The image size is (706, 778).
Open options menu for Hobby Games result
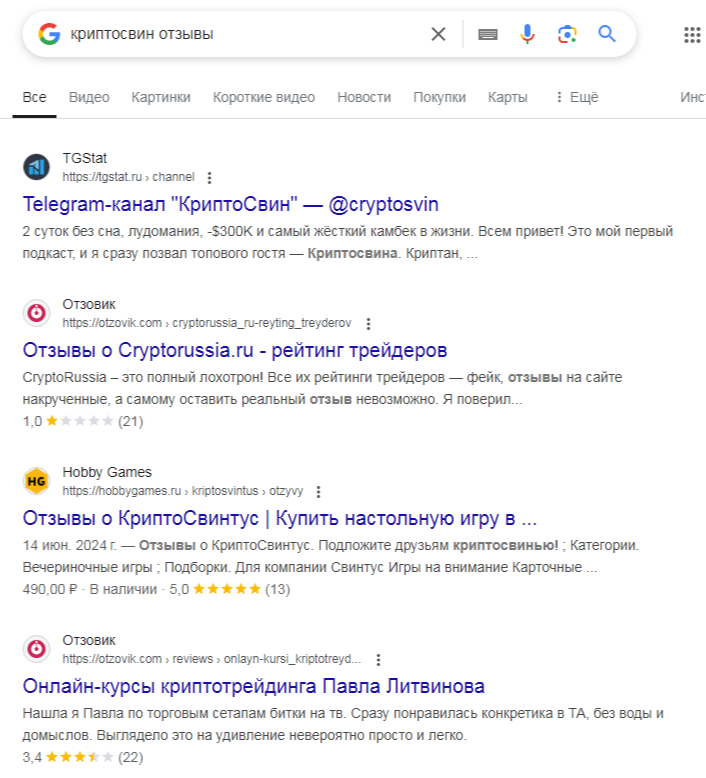318,492
